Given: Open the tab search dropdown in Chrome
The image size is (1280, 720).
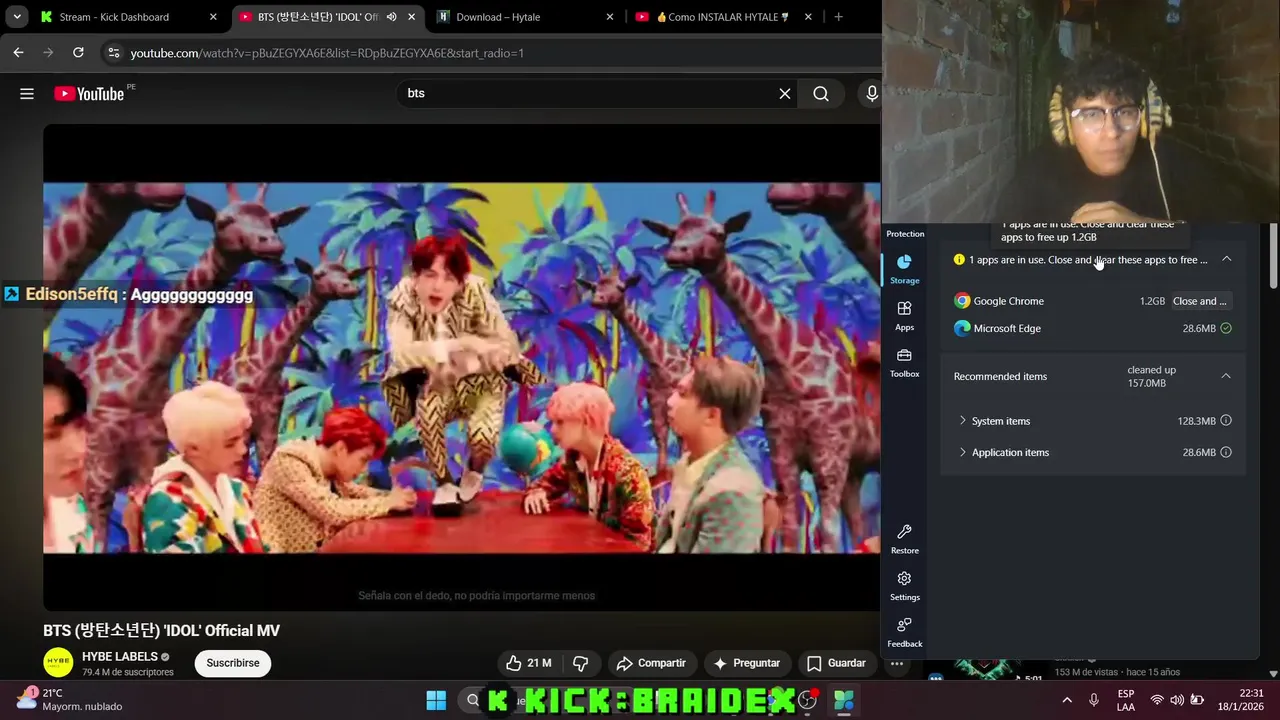Looking at the screenshot, I should (x=17, y=17).
